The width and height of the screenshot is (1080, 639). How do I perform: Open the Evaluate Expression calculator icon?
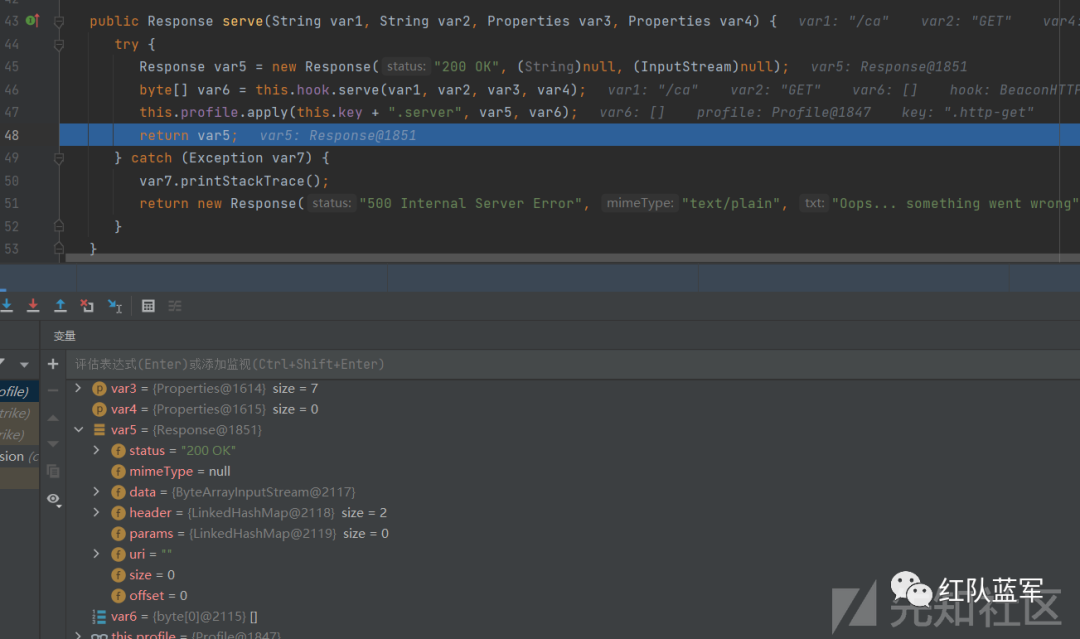pyautogui.click(x=148, y=305)
